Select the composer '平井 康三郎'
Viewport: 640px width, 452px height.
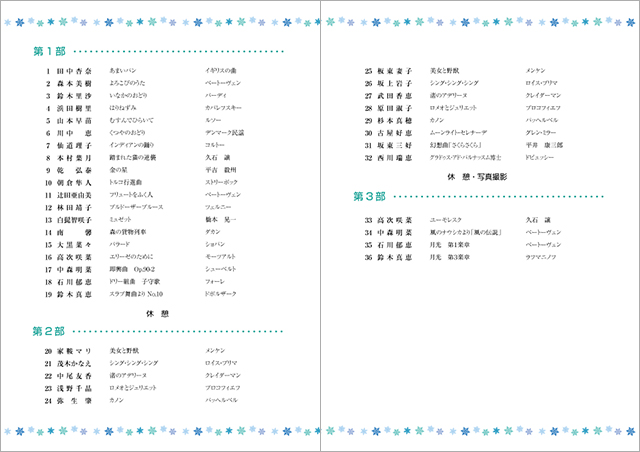click(544, 145)
